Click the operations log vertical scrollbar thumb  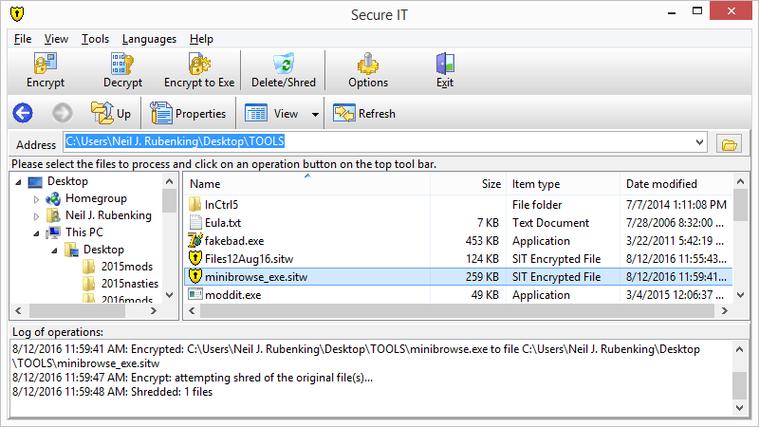point(740,385)
